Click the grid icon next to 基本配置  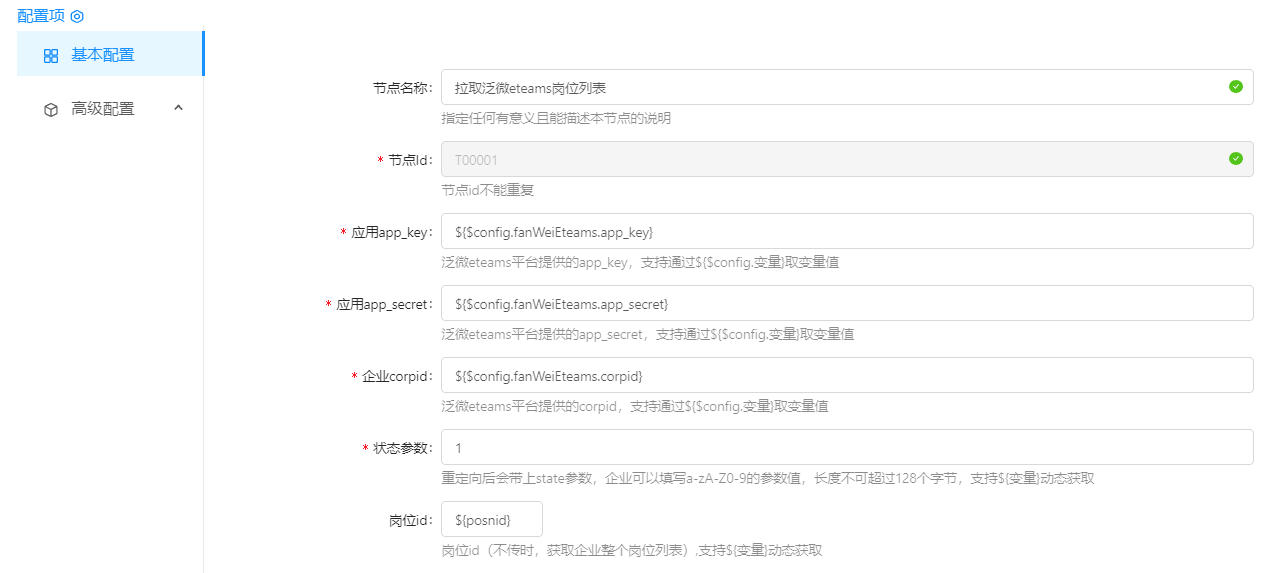click(x=51, y=56)
